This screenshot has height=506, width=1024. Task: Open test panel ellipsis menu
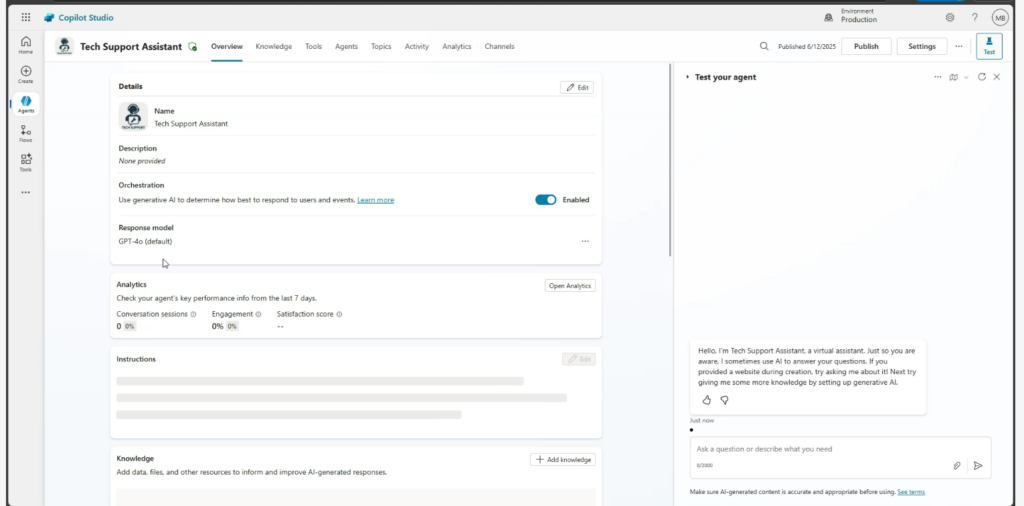click(x=938, y=77)
